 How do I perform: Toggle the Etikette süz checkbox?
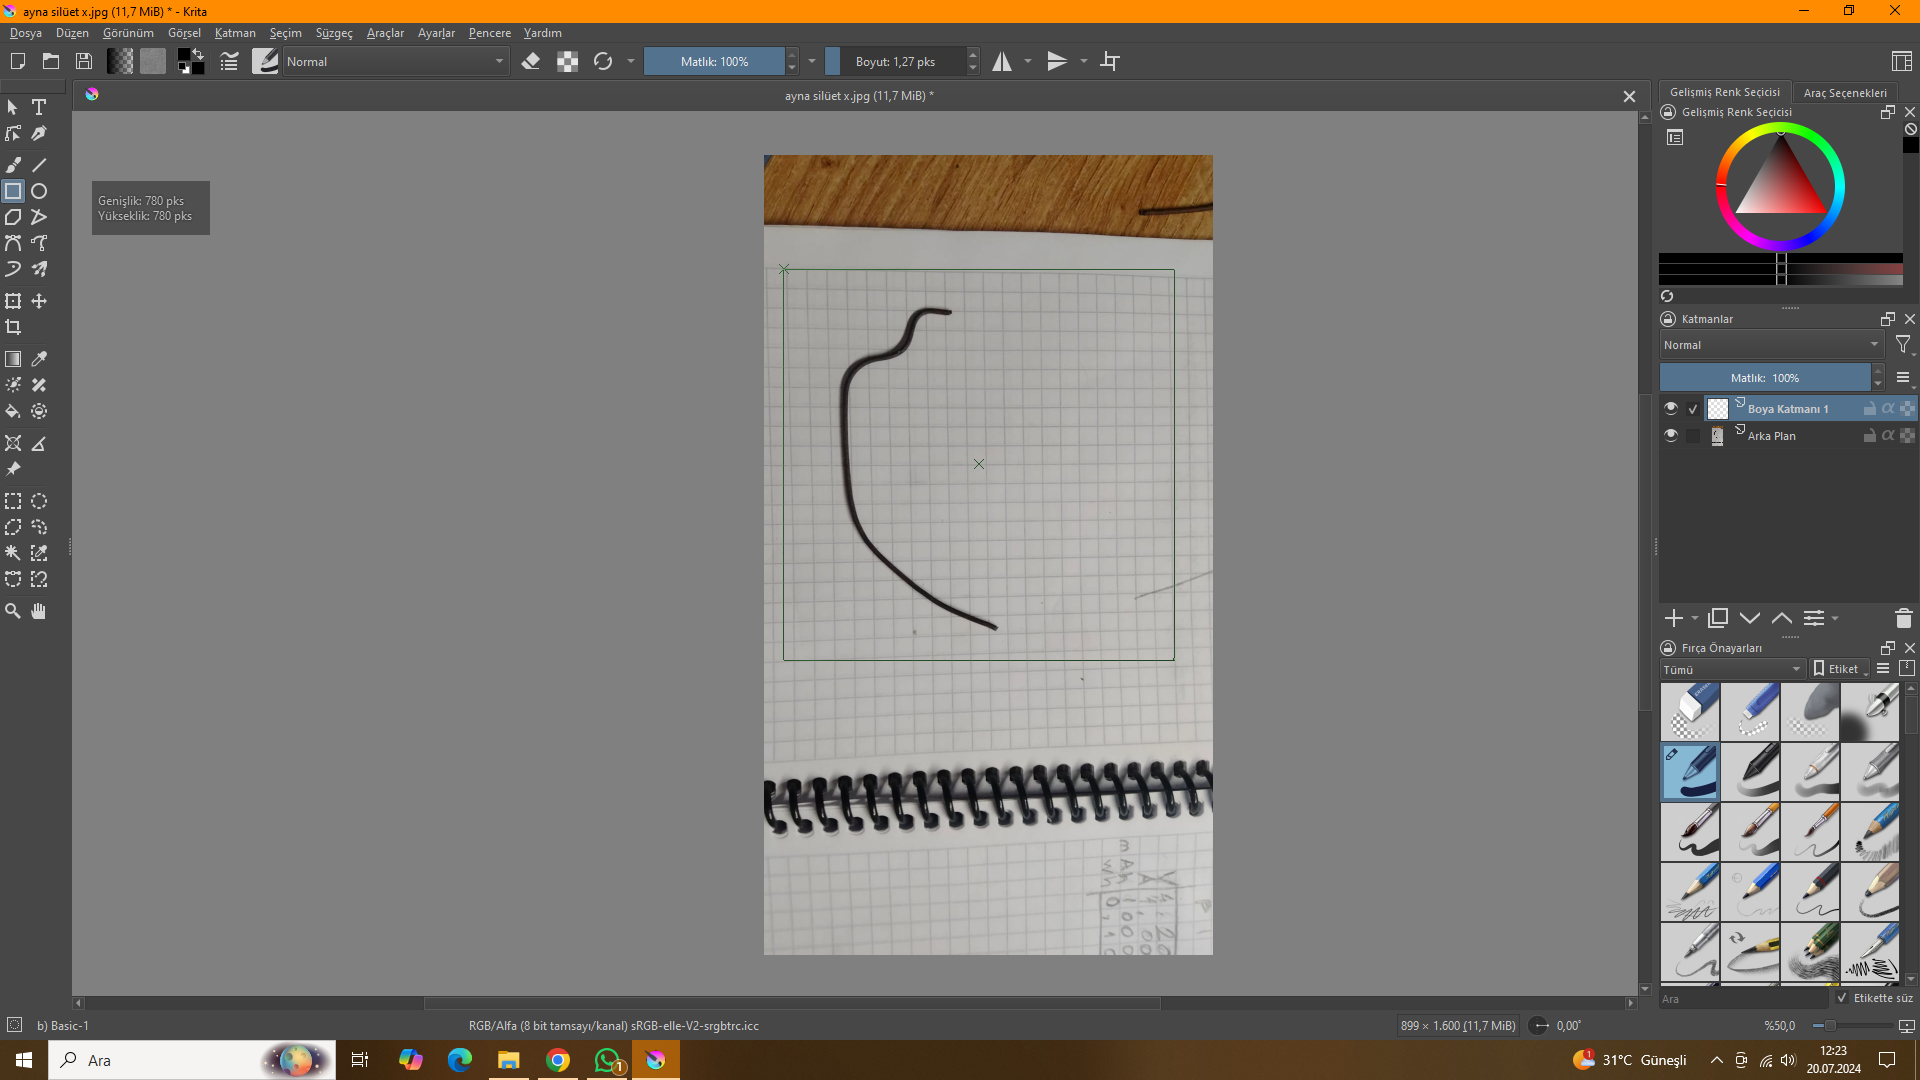click(1842, 998)
